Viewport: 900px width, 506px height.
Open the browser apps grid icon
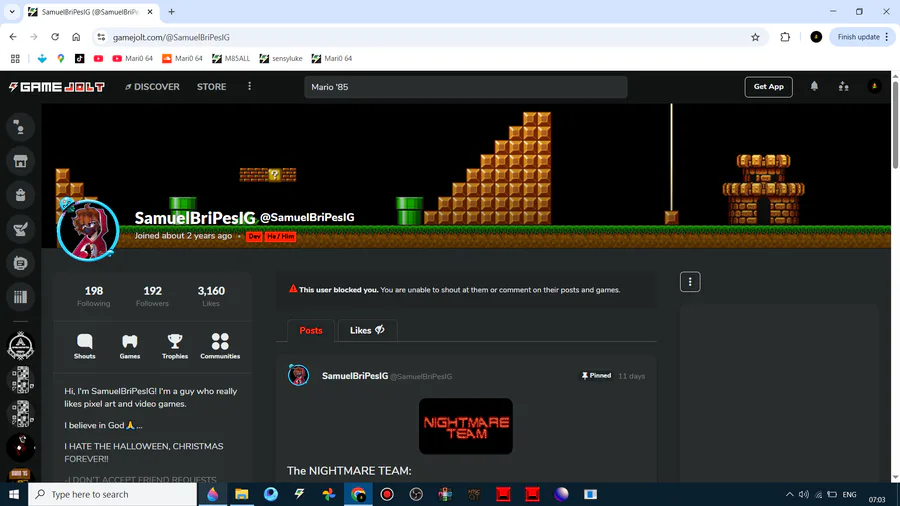pyautogui.click(x=15, y=59)
